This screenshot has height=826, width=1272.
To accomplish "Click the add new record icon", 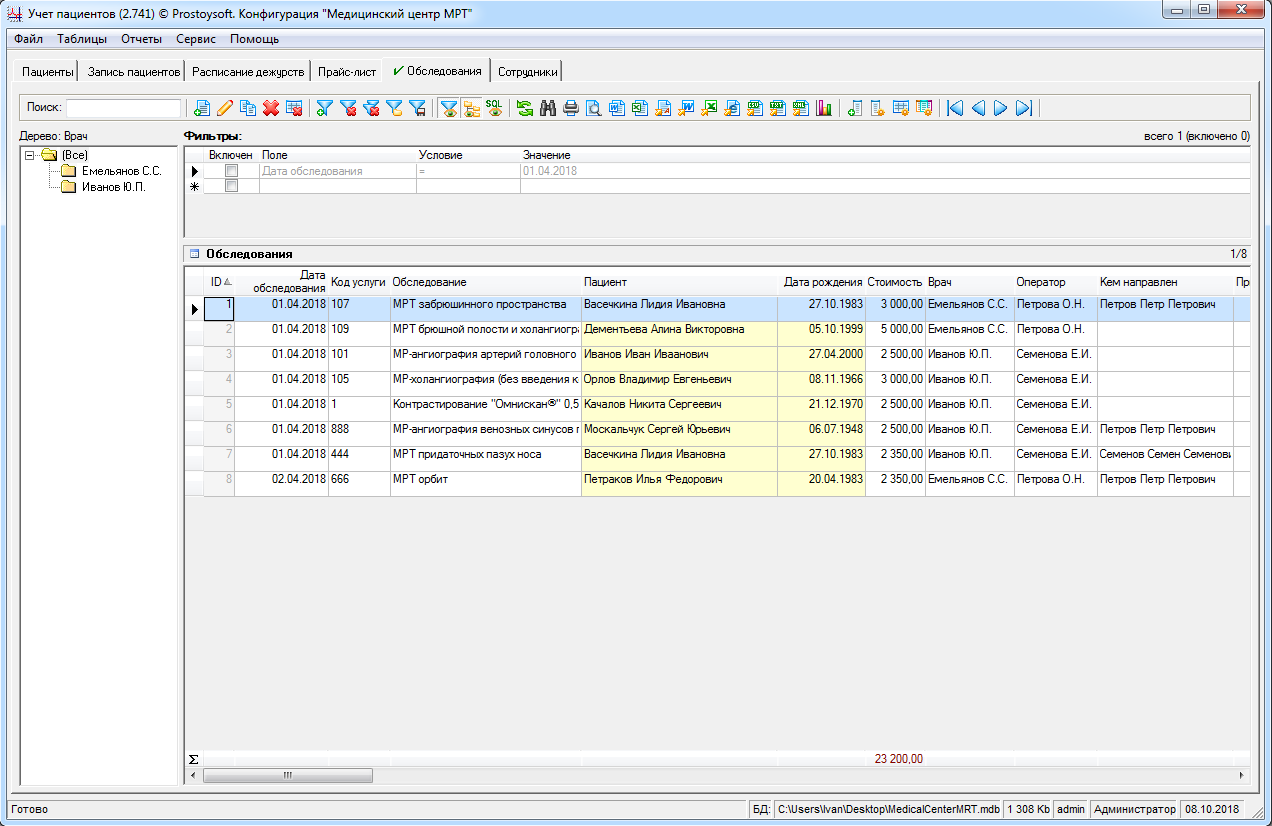I will coord(202,108).
